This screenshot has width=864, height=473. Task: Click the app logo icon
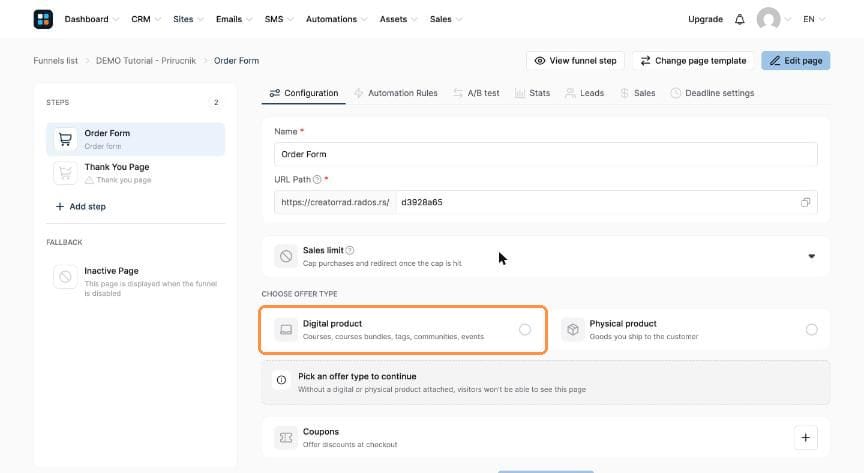[x=43, y=19]
